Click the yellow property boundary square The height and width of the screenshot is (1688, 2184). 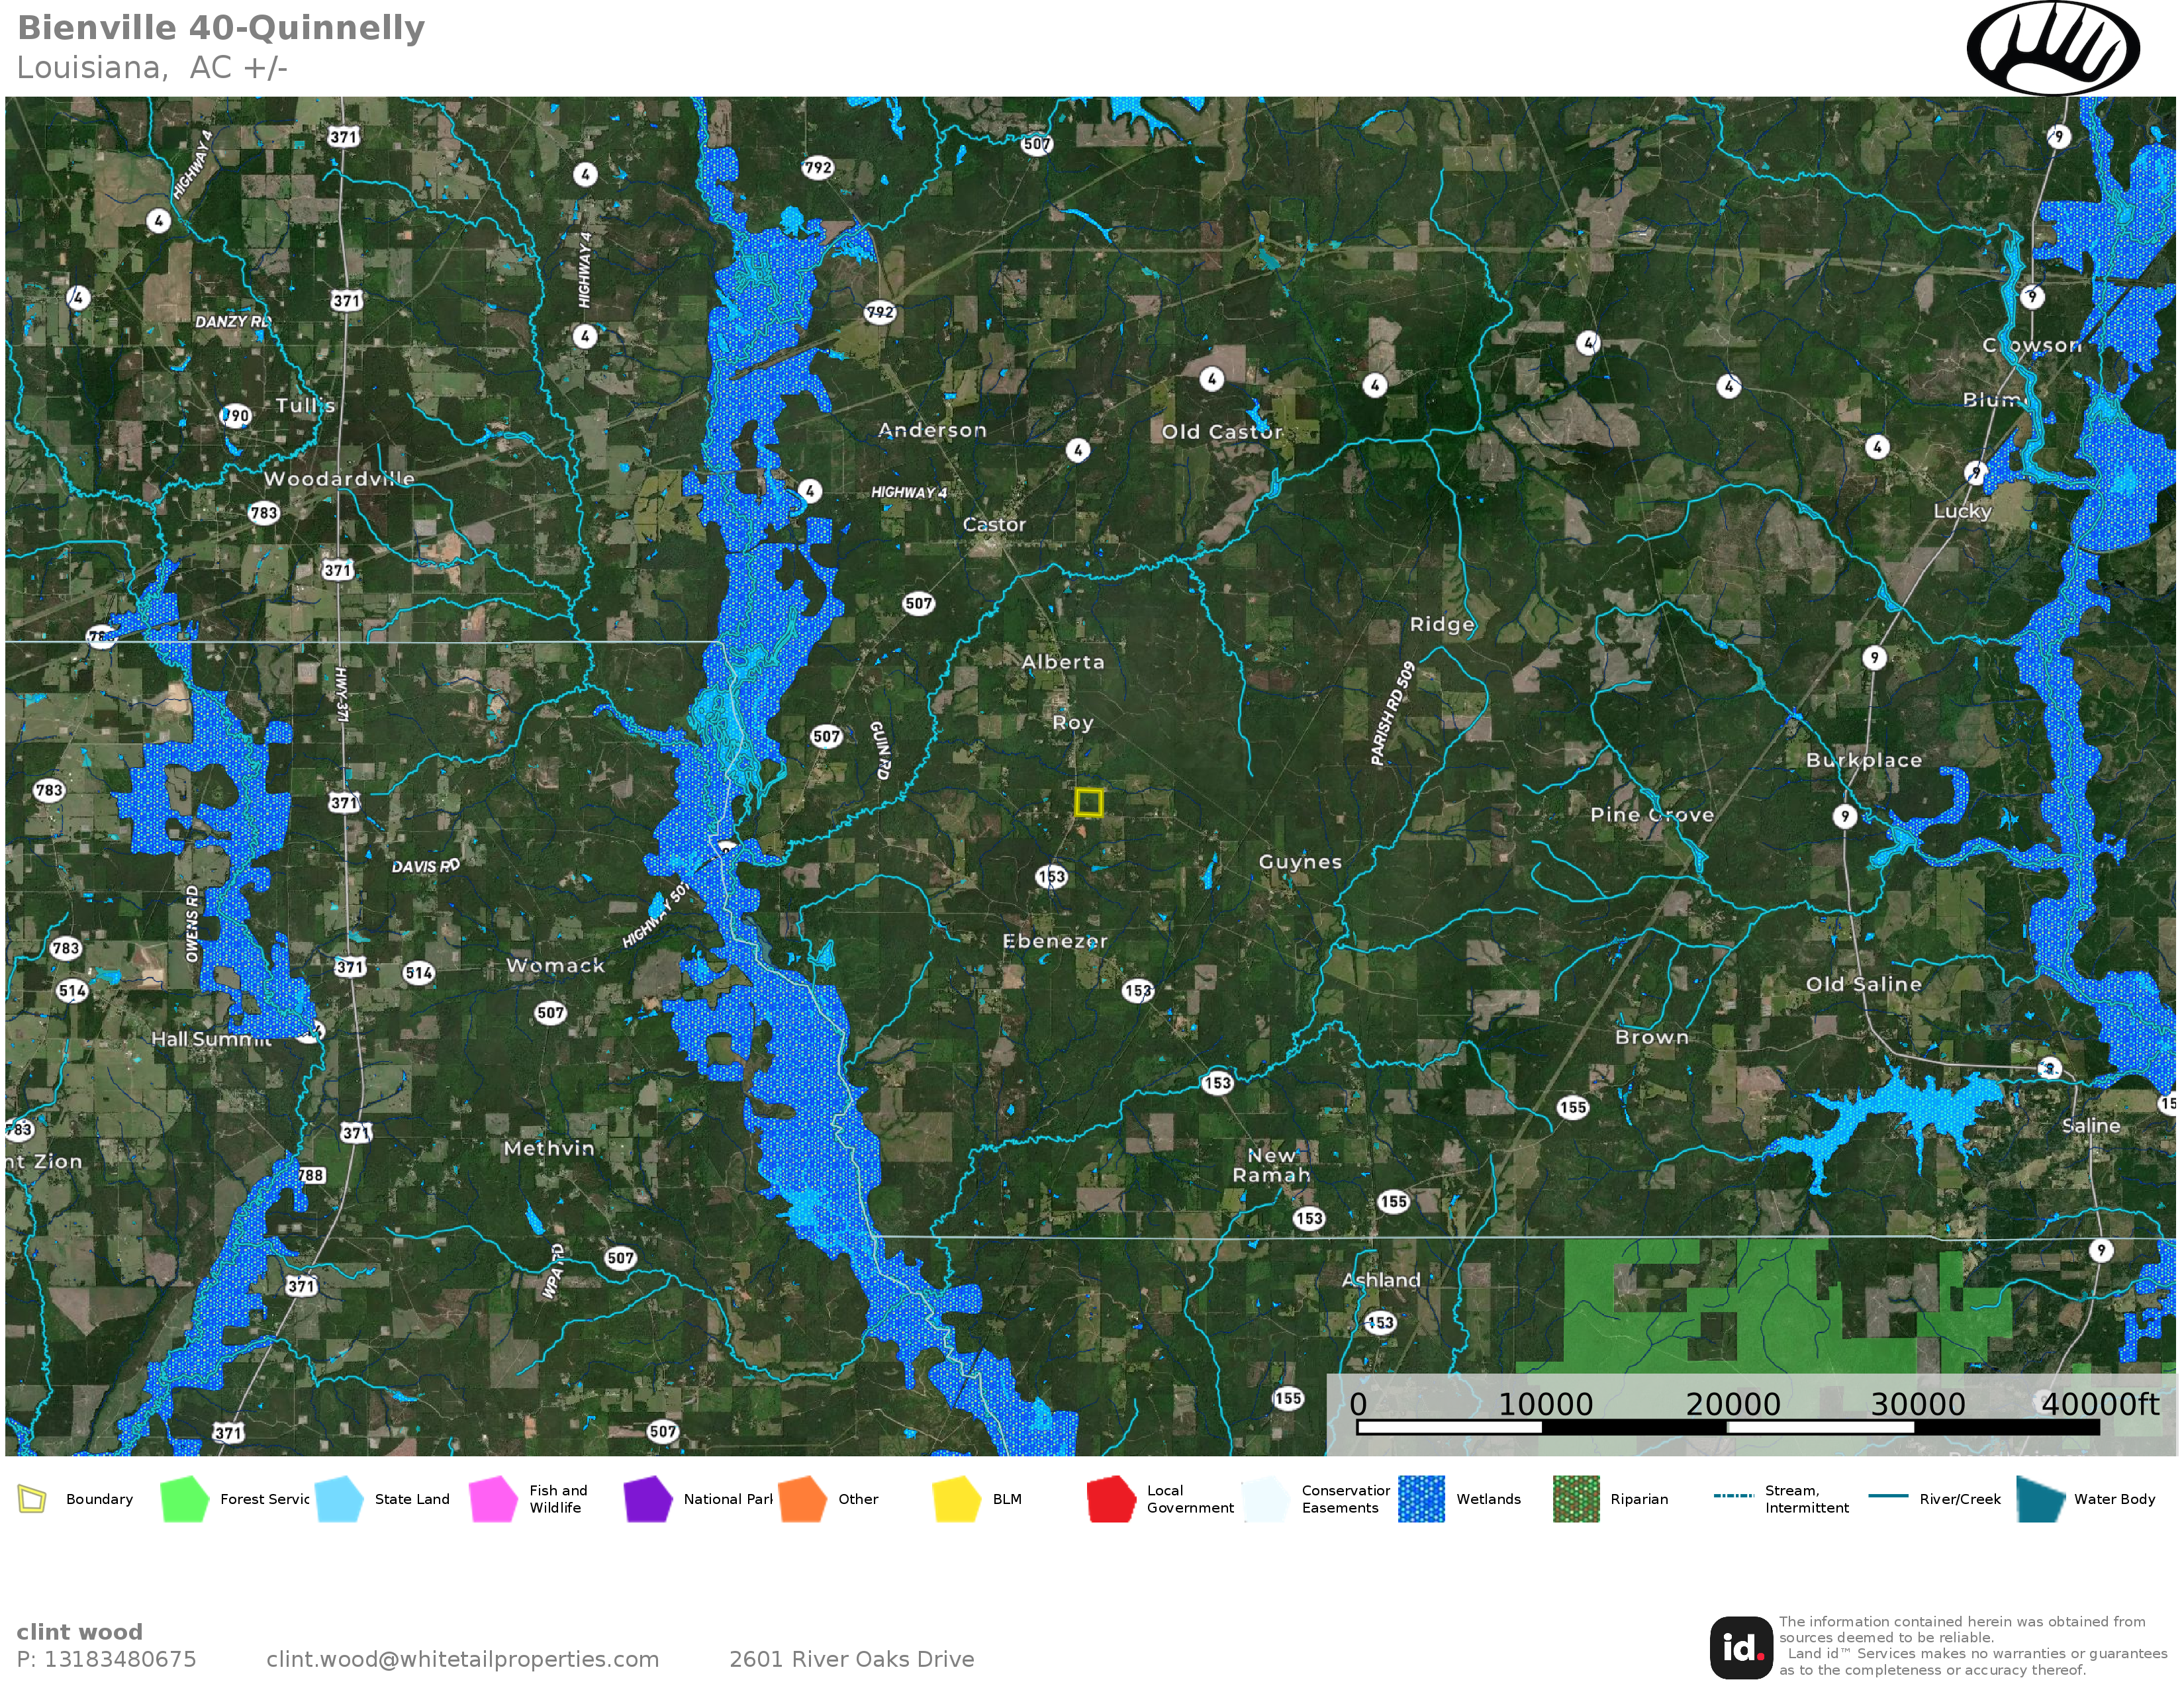tap(1088, 802)
